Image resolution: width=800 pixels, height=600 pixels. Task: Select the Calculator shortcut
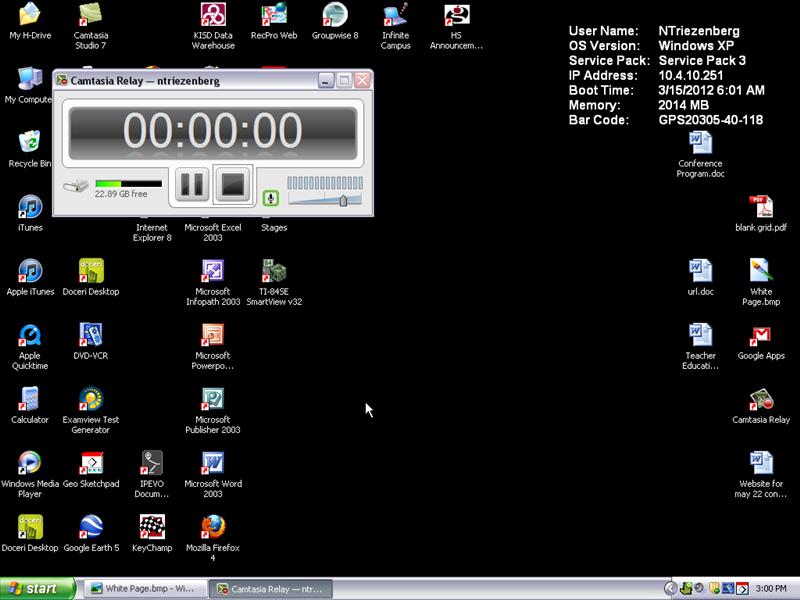[30, 405]
